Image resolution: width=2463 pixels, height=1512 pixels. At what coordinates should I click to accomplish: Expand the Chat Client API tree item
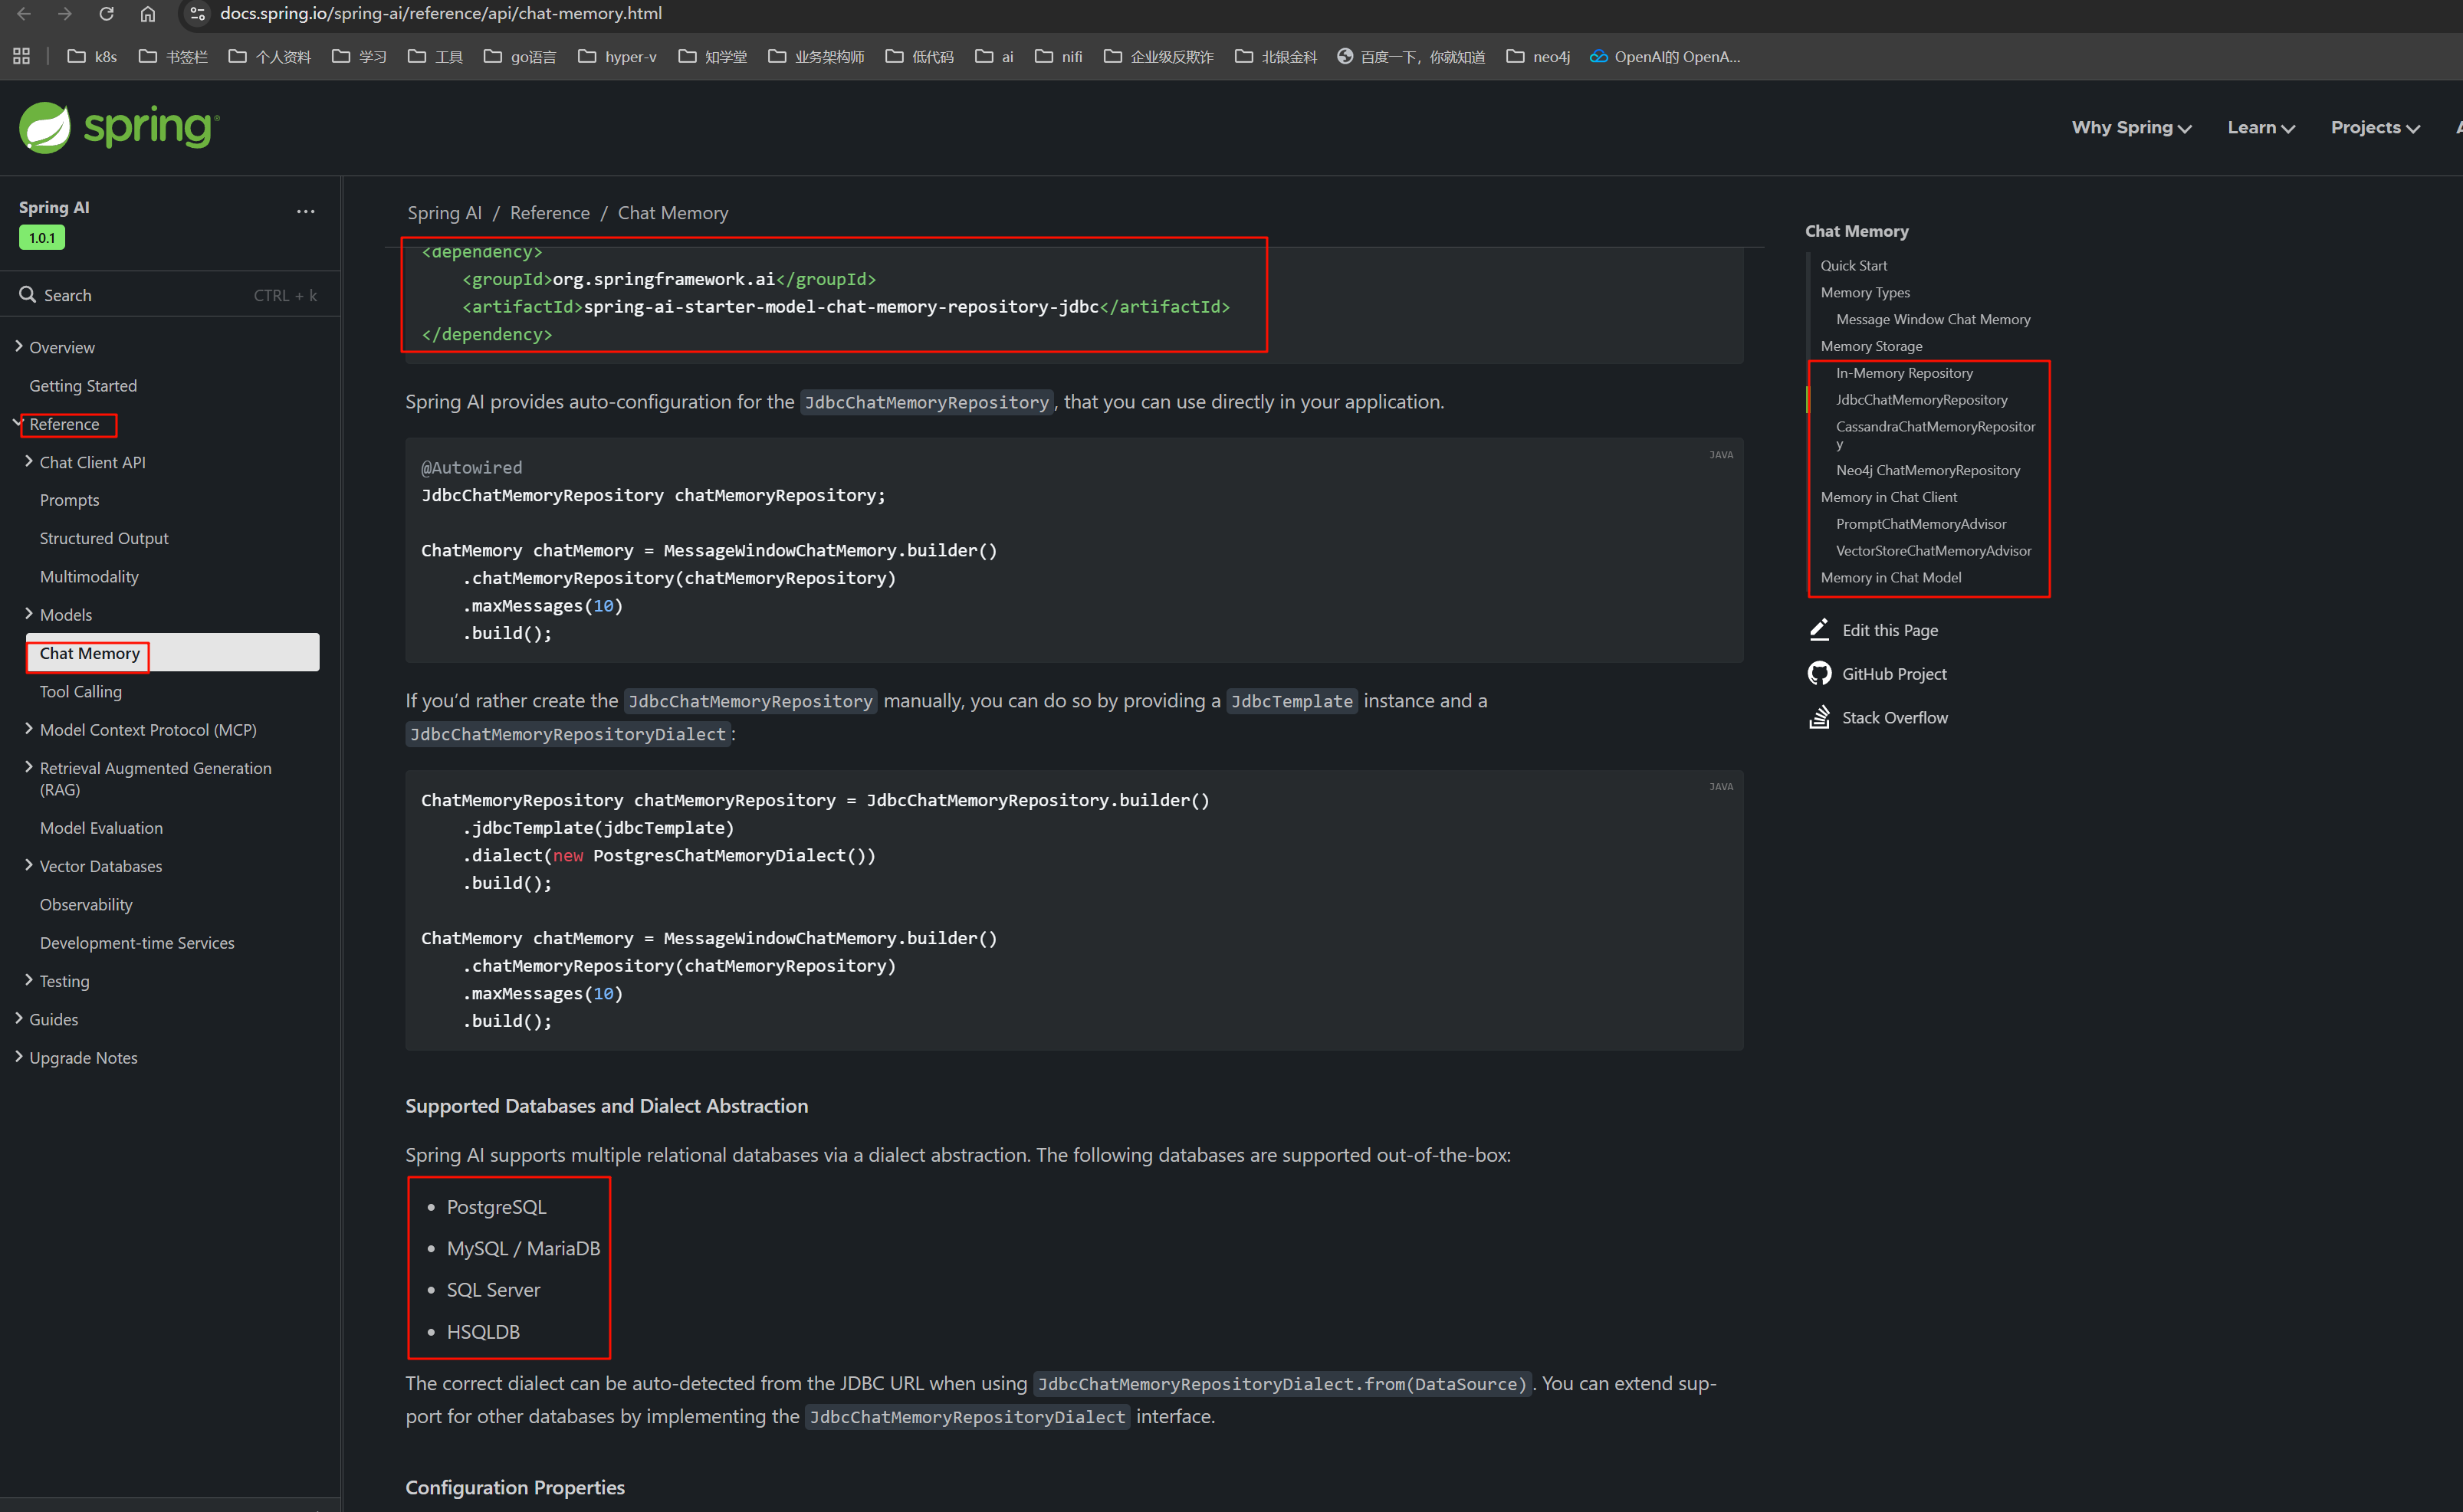[28, 461]
